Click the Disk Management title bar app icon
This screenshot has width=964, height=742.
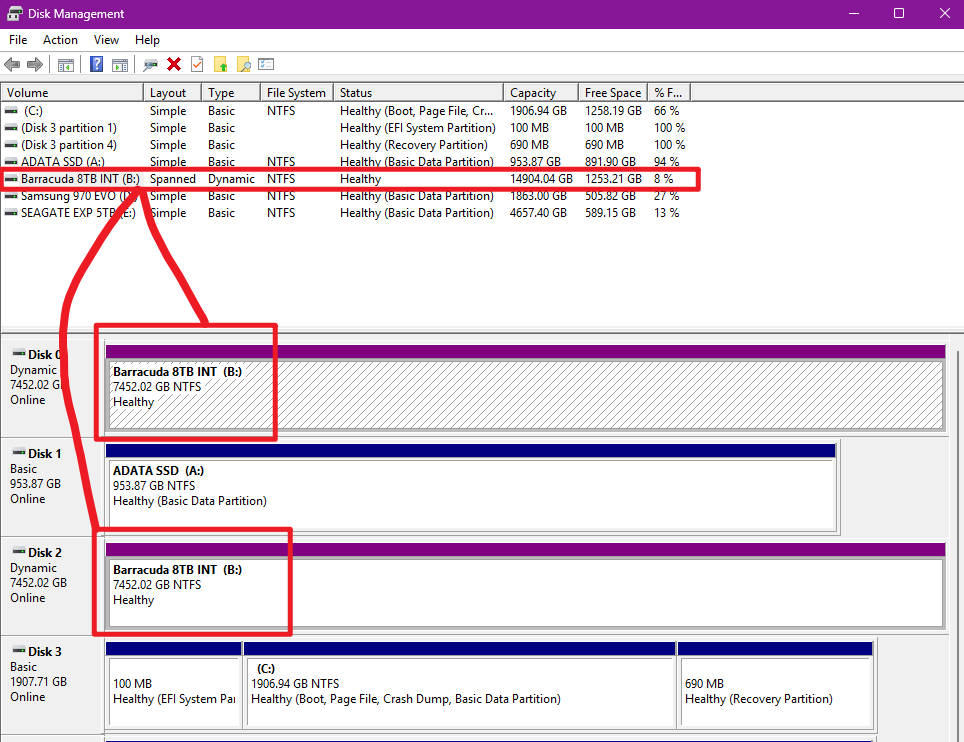[x=15, y=14]
